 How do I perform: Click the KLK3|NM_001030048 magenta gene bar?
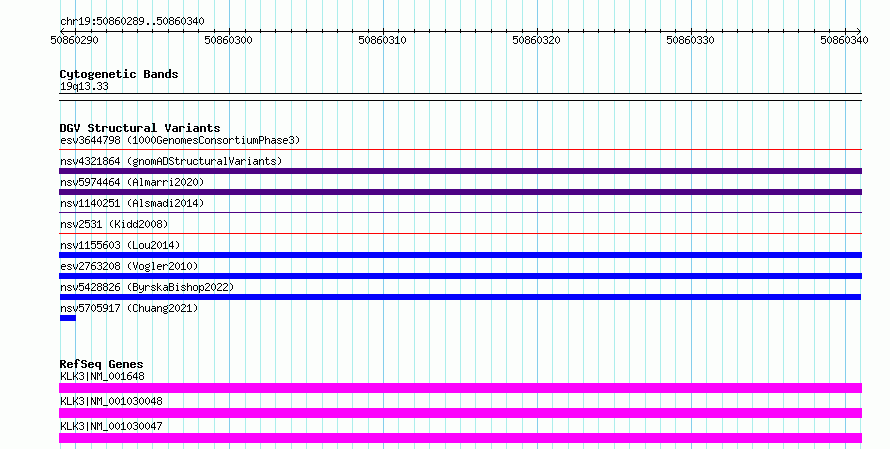click(460, 413)
